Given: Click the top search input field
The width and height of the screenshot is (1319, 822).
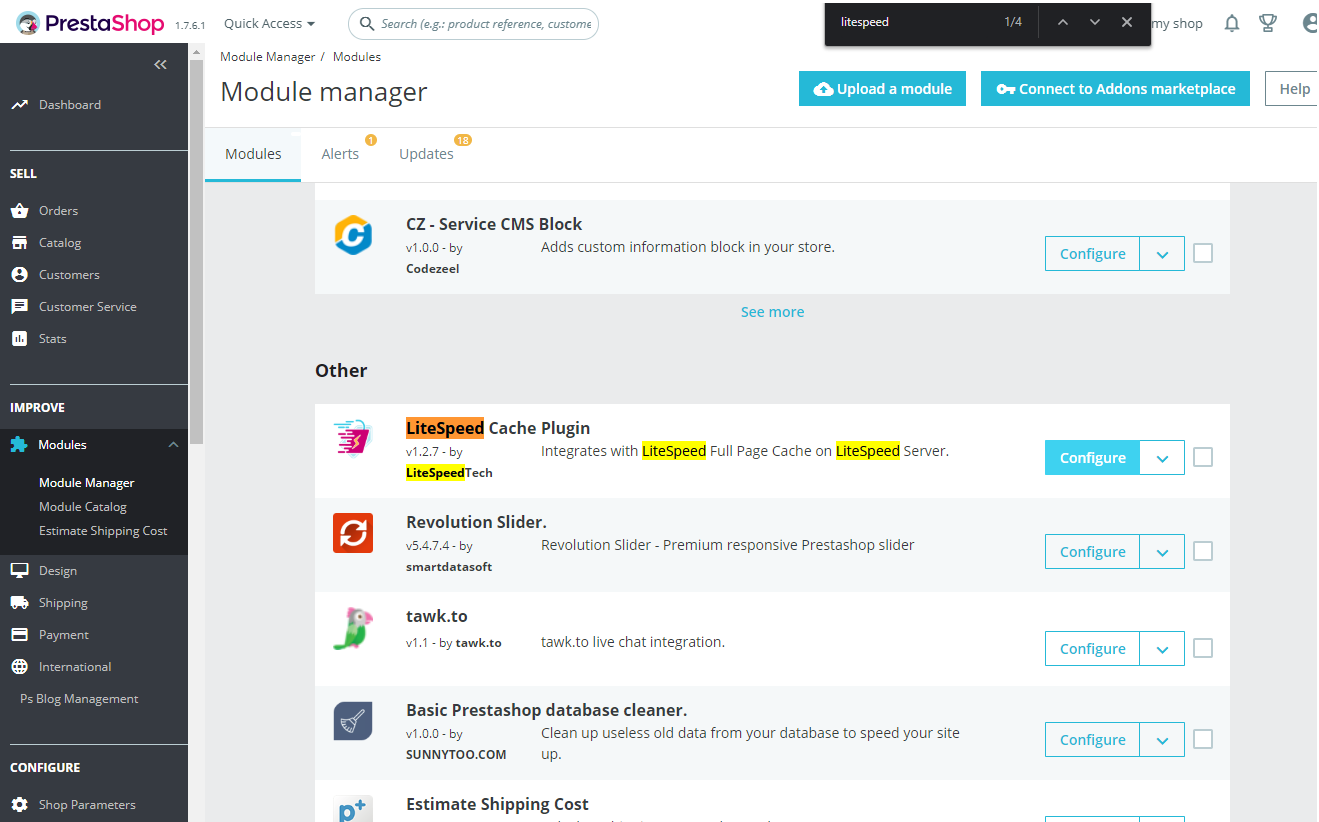Looking at the screenshot, I should click(473, 23).
